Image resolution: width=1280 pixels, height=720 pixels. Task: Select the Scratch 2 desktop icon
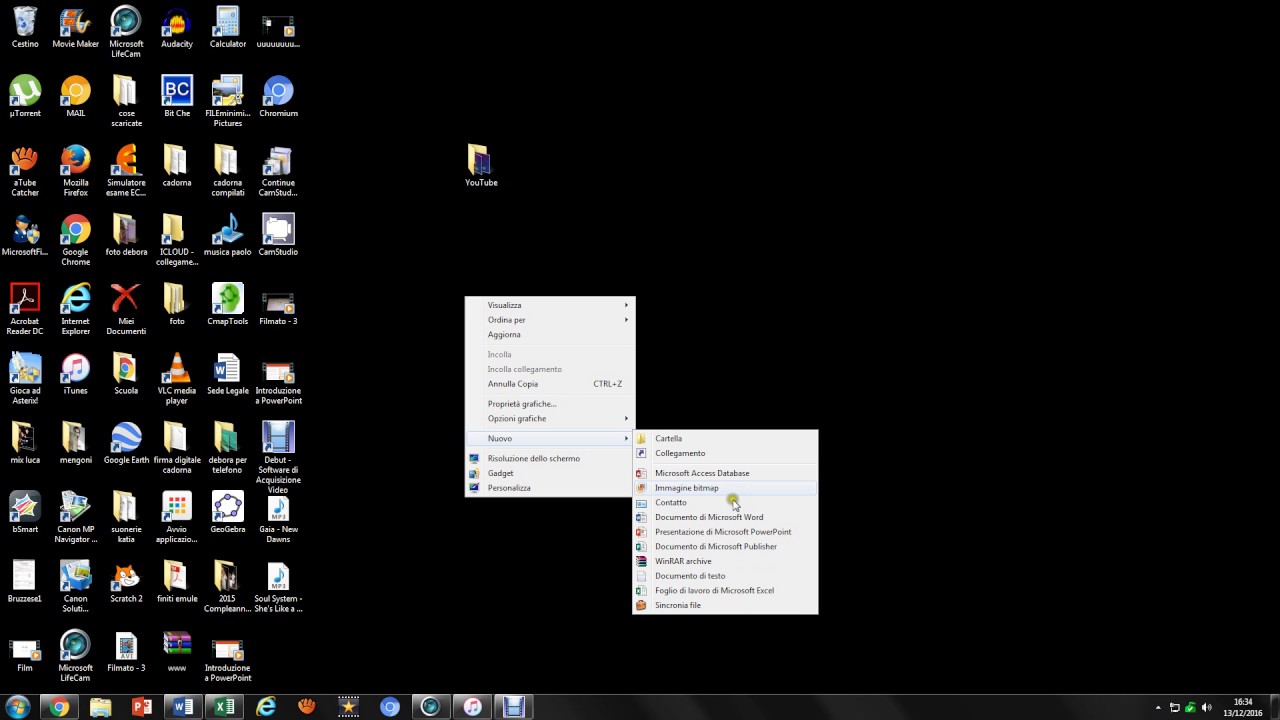(x=126, y=581)
